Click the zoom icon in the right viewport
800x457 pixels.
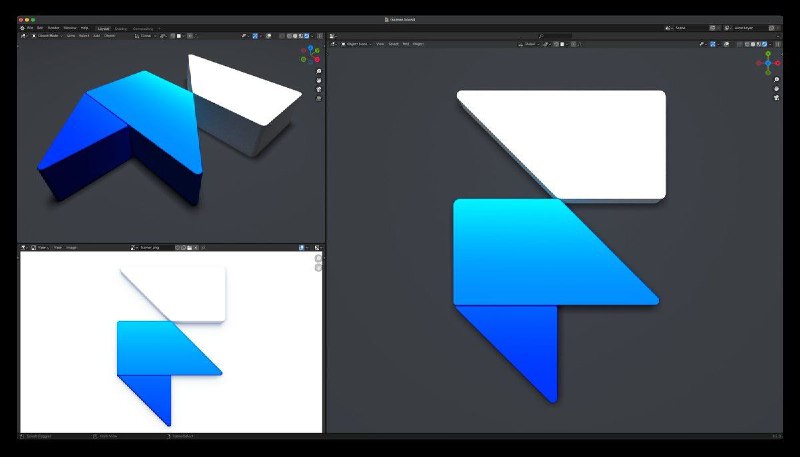(776, 80)
